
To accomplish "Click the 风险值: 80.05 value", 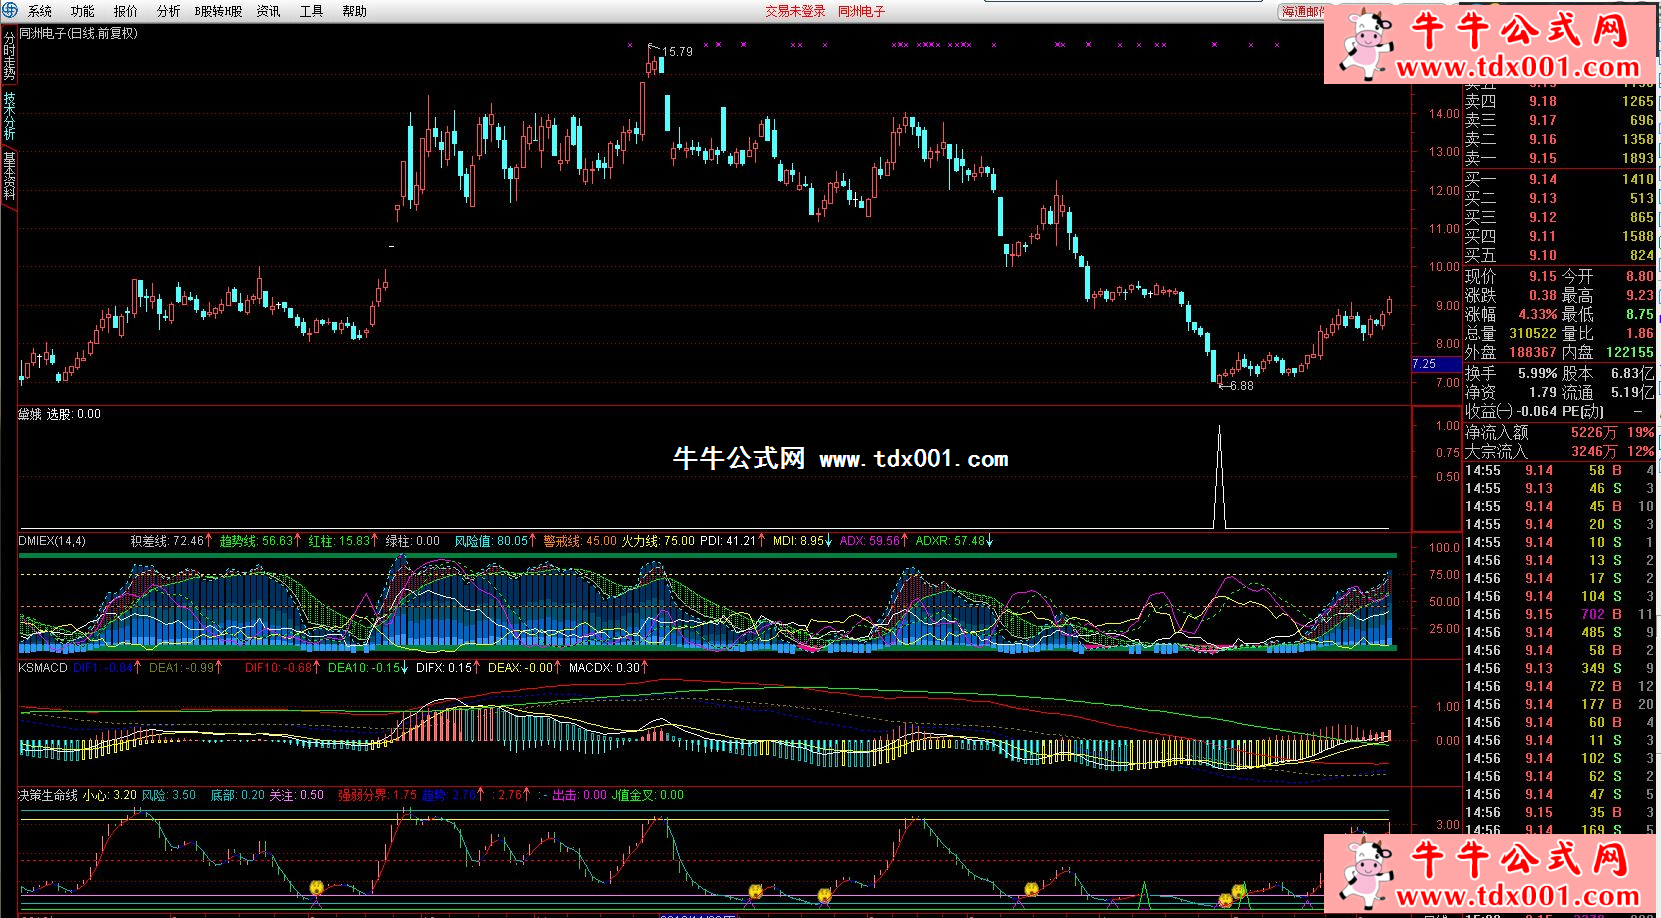I will [x=491, y=541].
